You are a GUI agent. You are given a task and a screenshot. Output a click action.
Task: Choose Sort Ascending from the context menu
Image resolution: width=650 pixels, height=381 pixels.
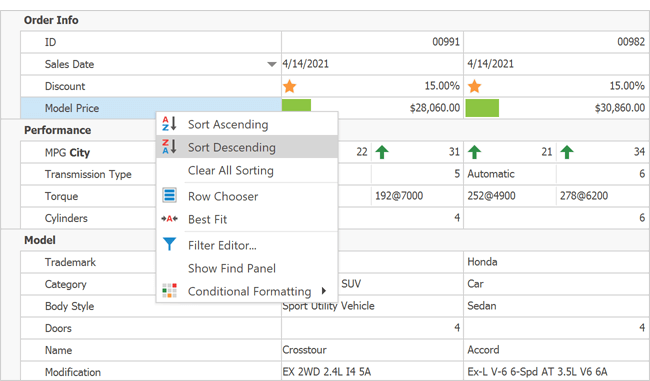point(247,124)
